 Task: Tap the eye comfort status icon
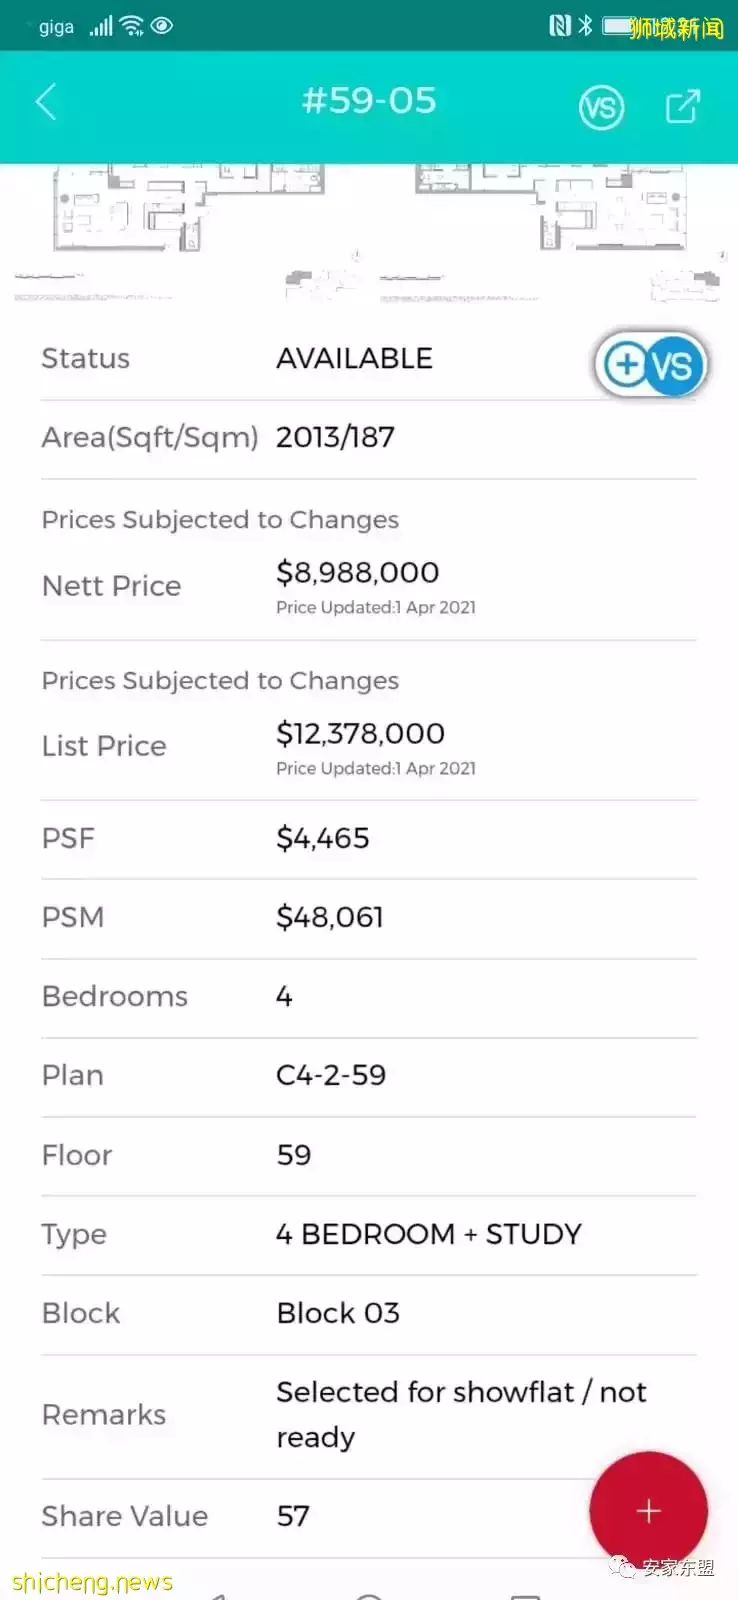point(162,27)
